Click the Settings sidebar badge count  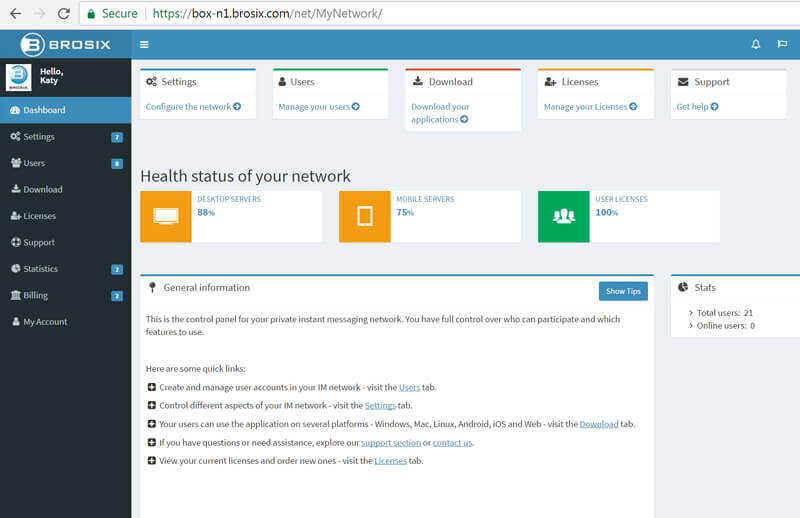point(117,137)
